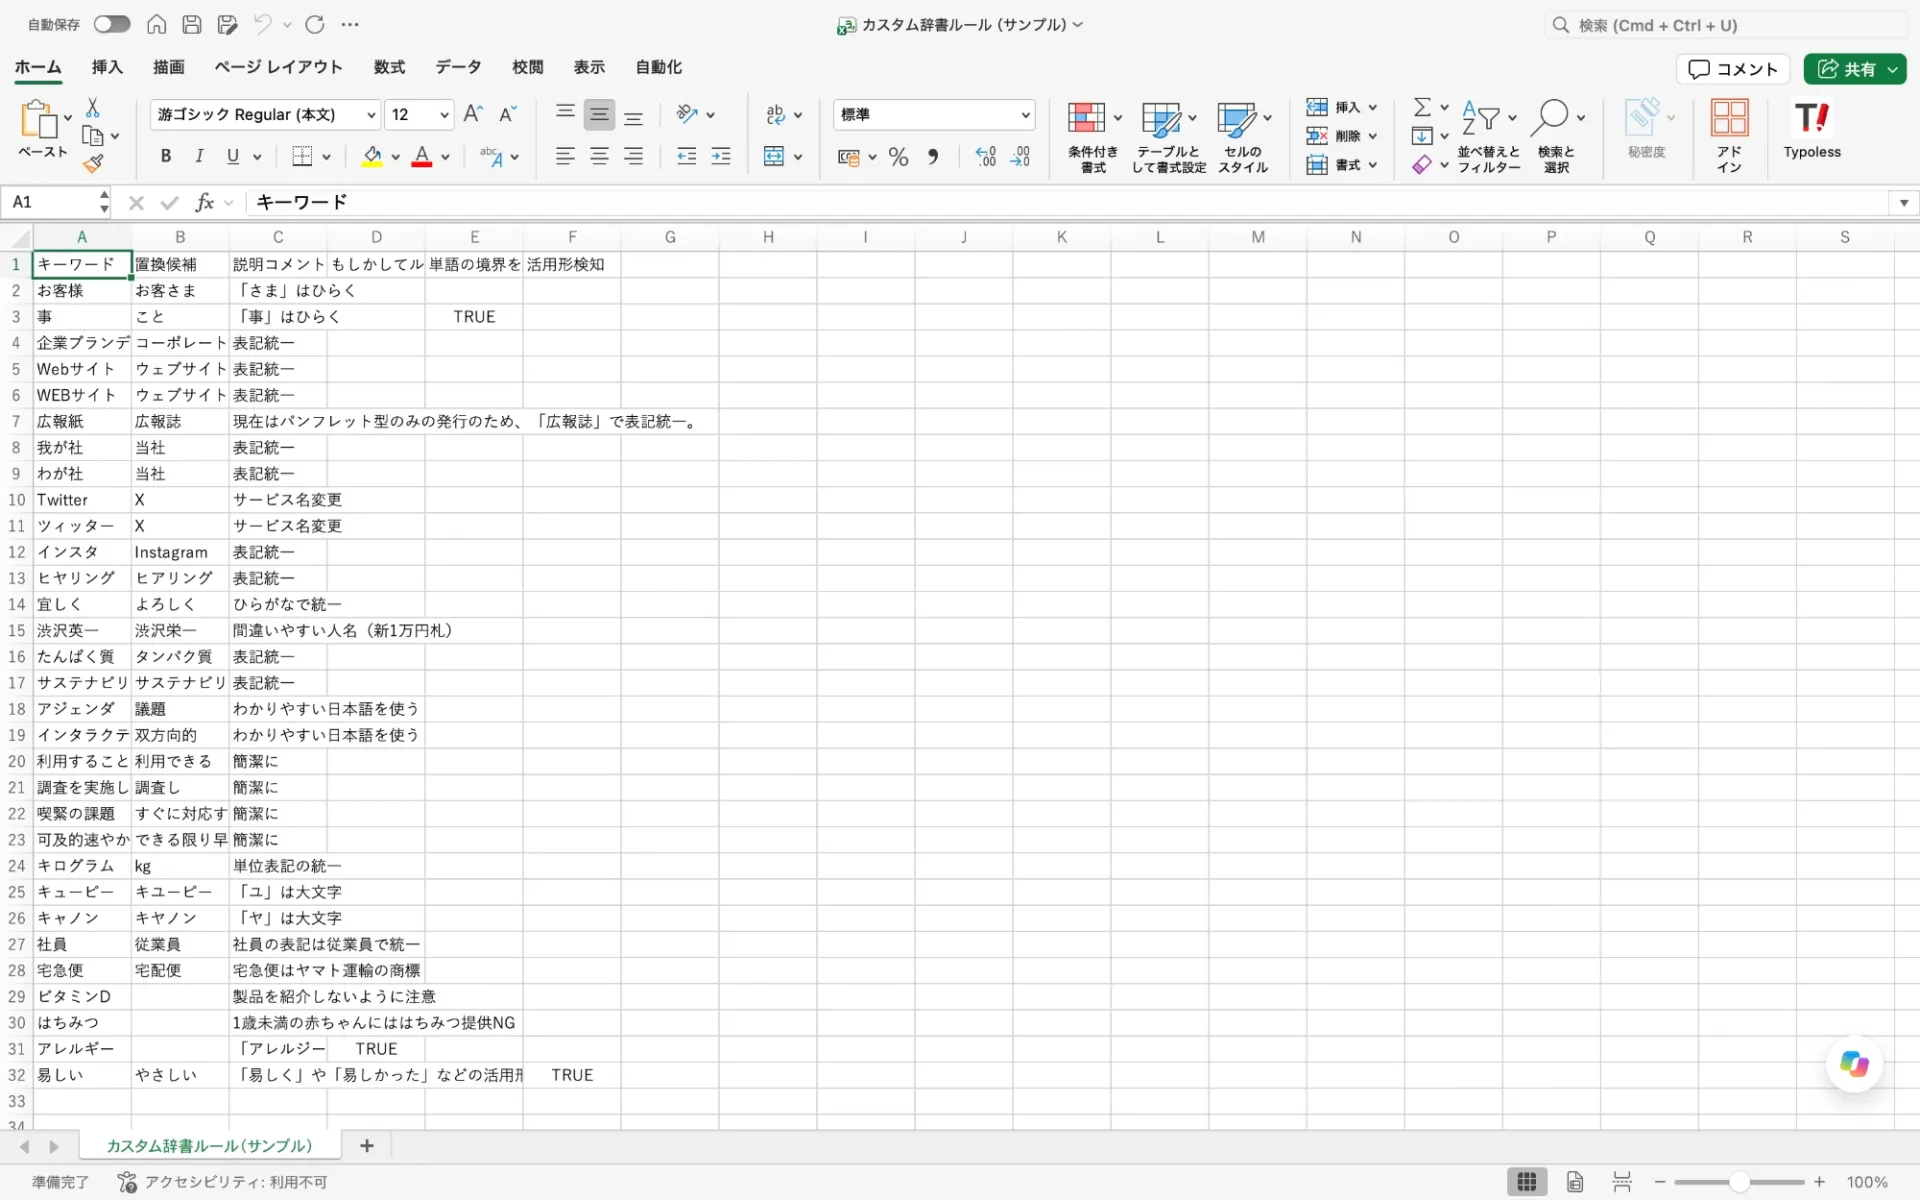
Task: Switch to the Page Layout tab
Action: [x=278, y=67]
